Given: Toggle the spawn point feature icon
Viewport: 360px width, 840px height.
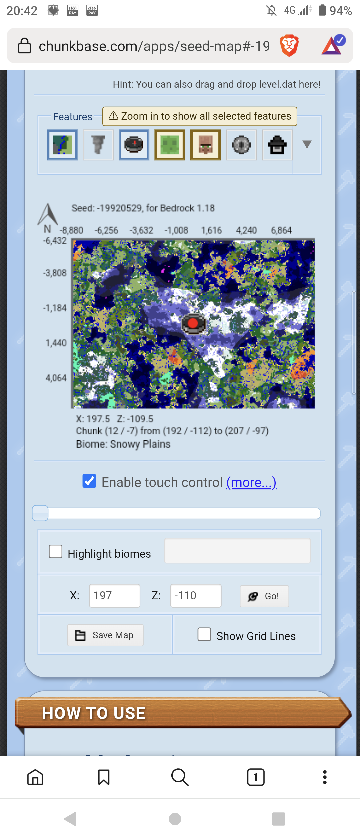Looking at the screenshot, I should pos(134,144).
